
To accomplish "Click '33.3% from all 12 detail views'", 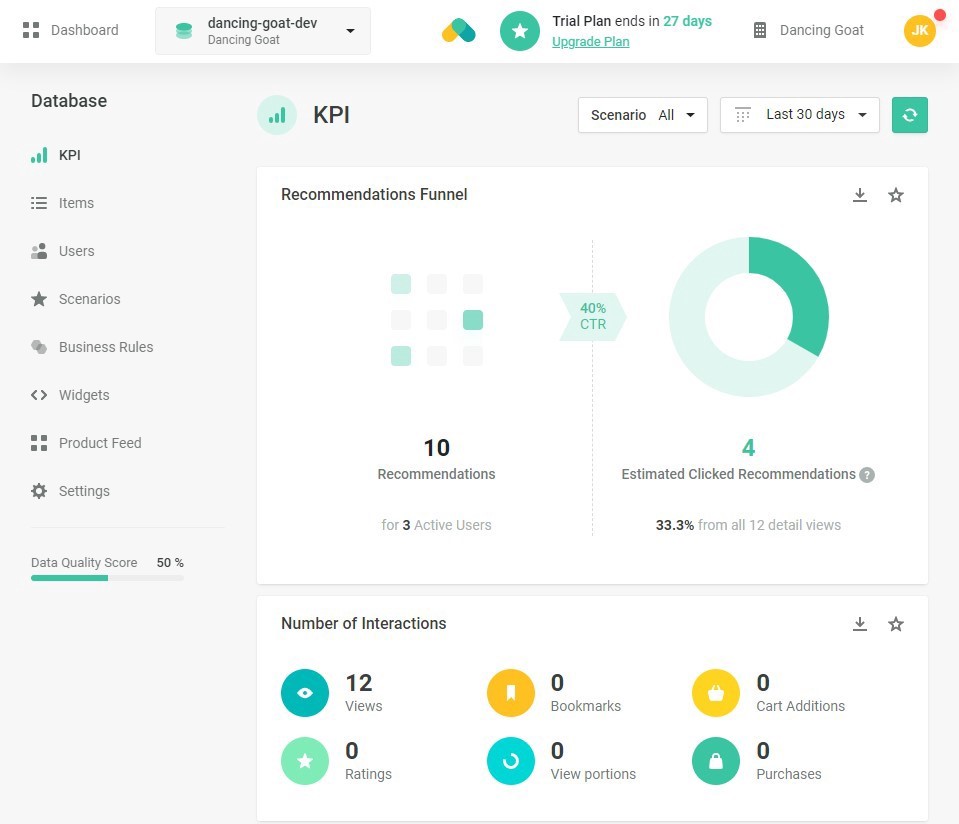I will [748, 525].
